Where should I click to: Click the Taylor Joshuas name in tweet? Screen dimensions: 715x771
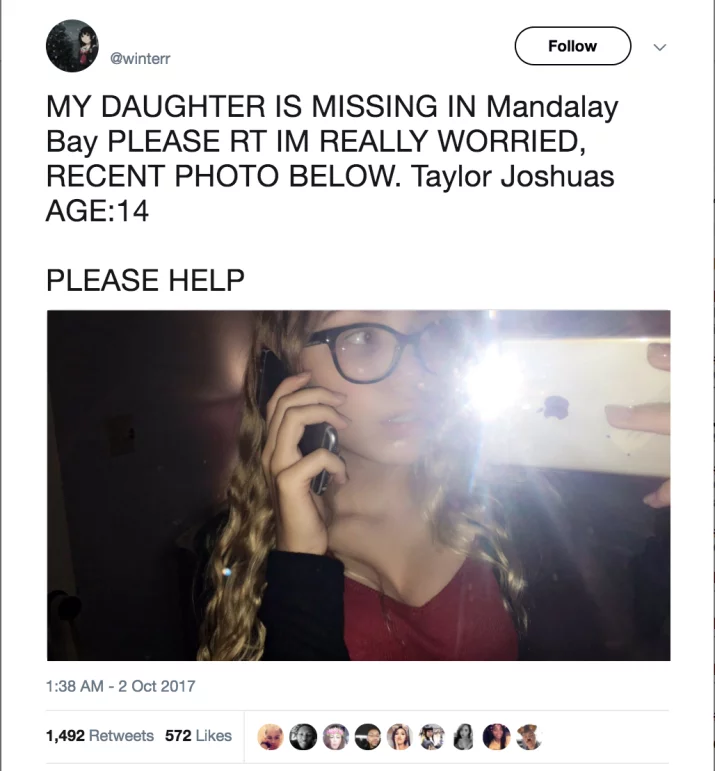click(x=513, y=176)
